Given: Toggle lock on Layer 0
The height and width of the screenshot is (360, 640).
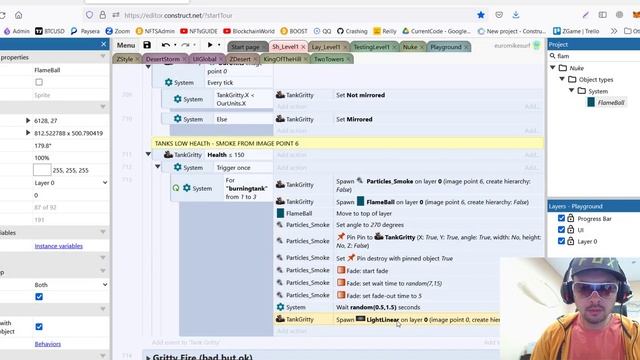Looking at the screenshot, I should [x=571, y=241].
